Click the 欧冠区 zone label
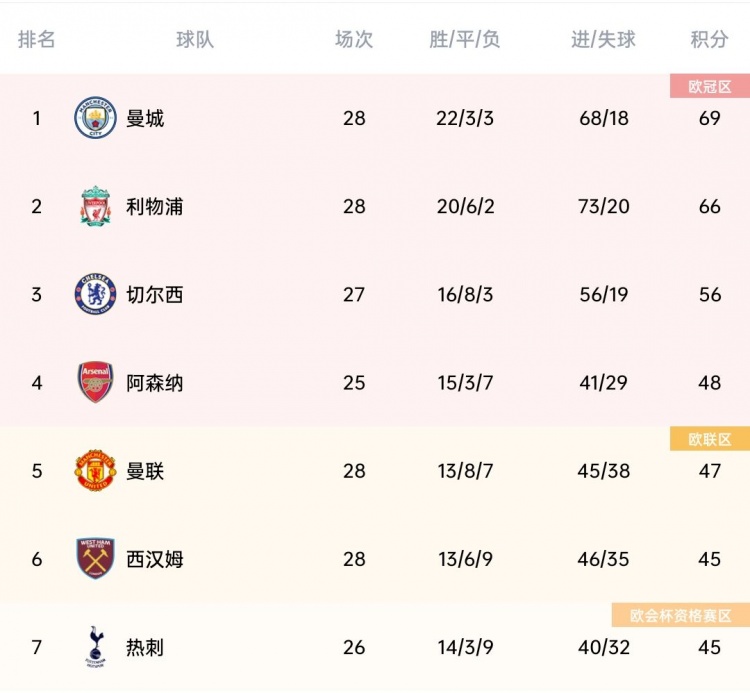This screenshot has height=693, width=750. (x=710, y=86)
